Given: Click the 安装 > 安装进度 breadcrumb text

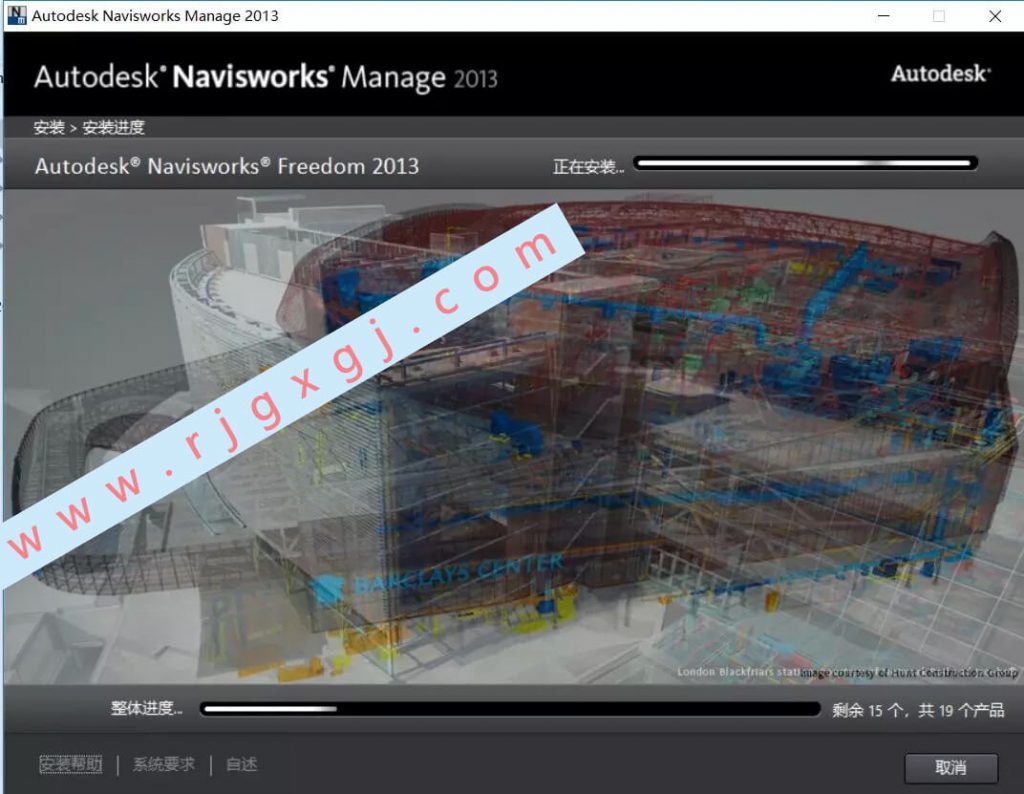Looking at the screenshot, I should [89, 127].
